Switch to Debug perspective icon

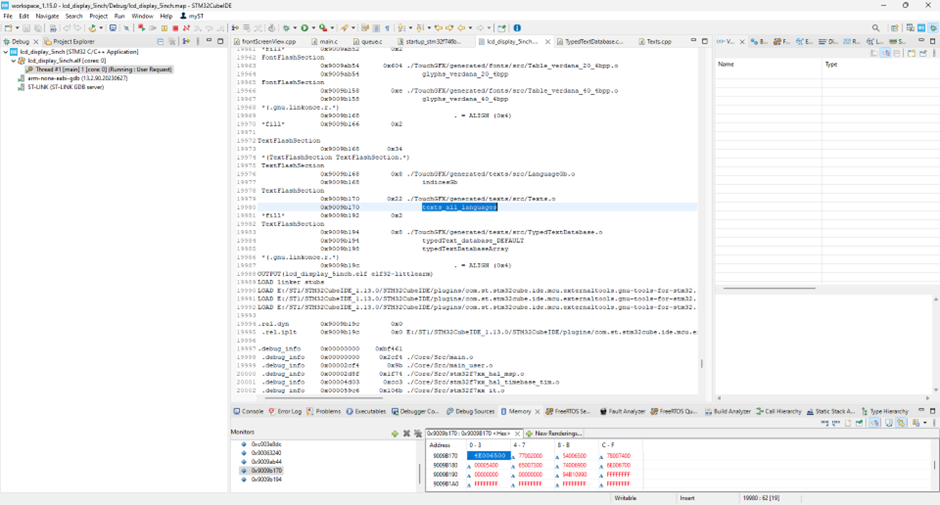(934, 28)
